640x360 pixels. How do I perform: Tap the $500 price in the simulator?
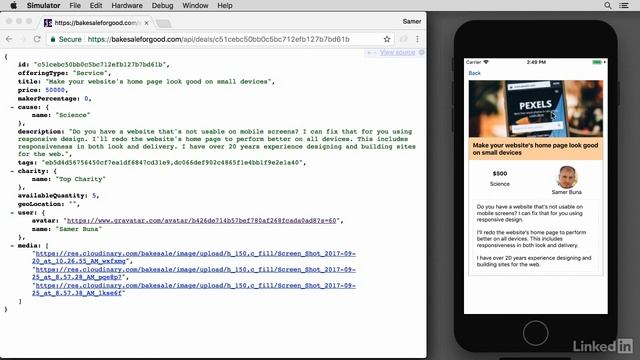pos(500,173)
